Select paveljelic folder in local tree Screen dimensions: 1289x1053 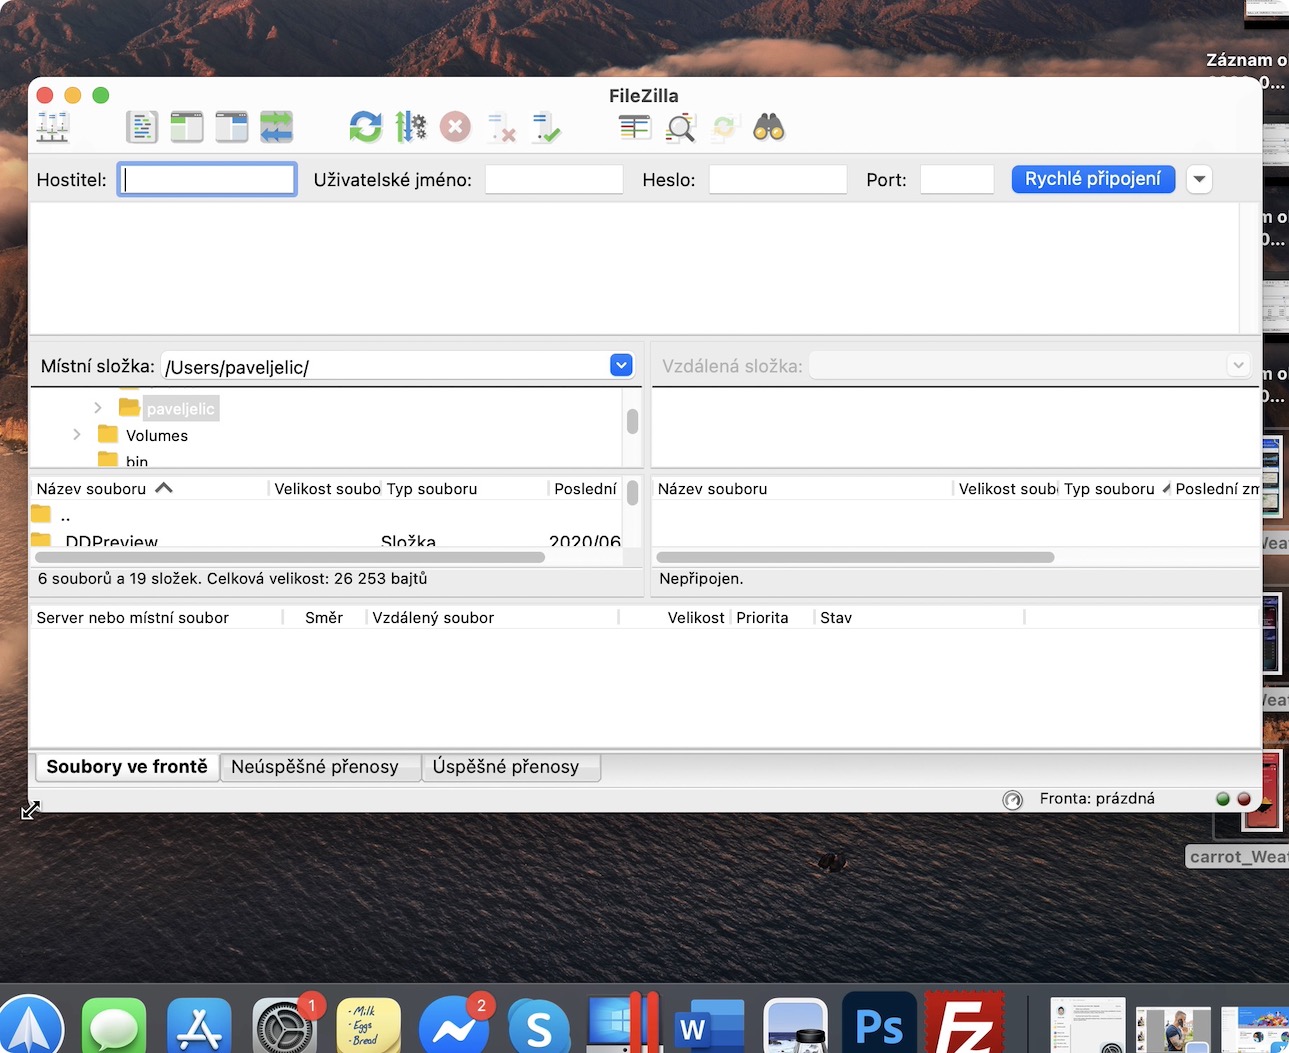click(180, 409)
